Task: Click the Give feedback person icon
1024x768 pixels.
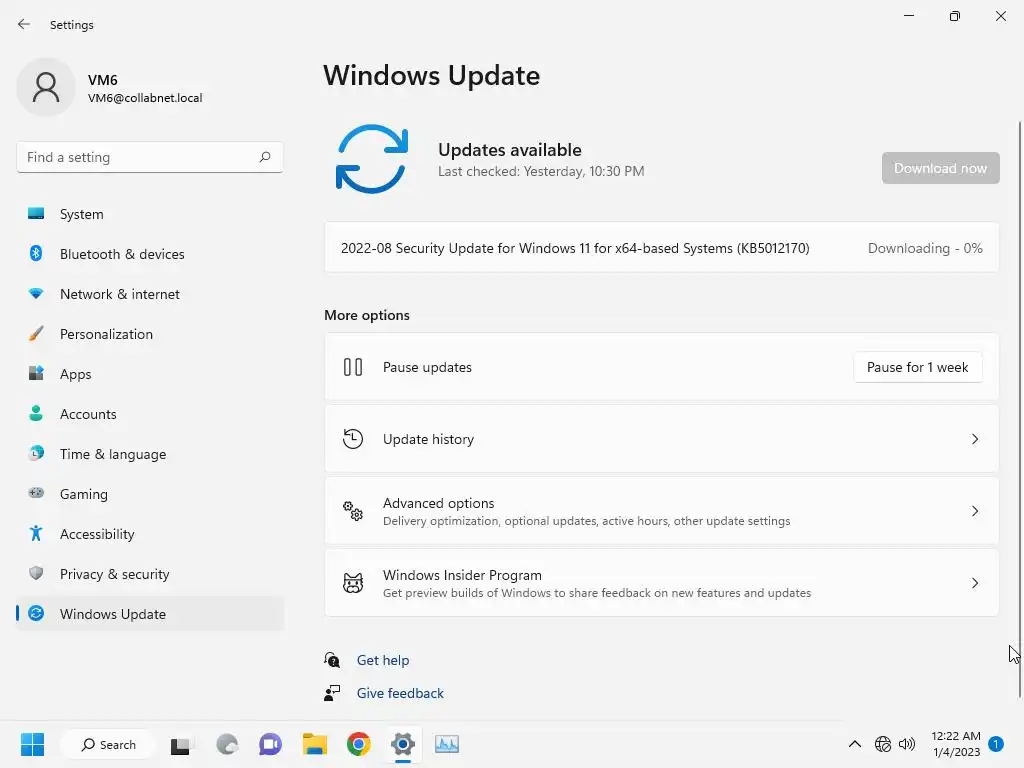Action: [332, 693]
